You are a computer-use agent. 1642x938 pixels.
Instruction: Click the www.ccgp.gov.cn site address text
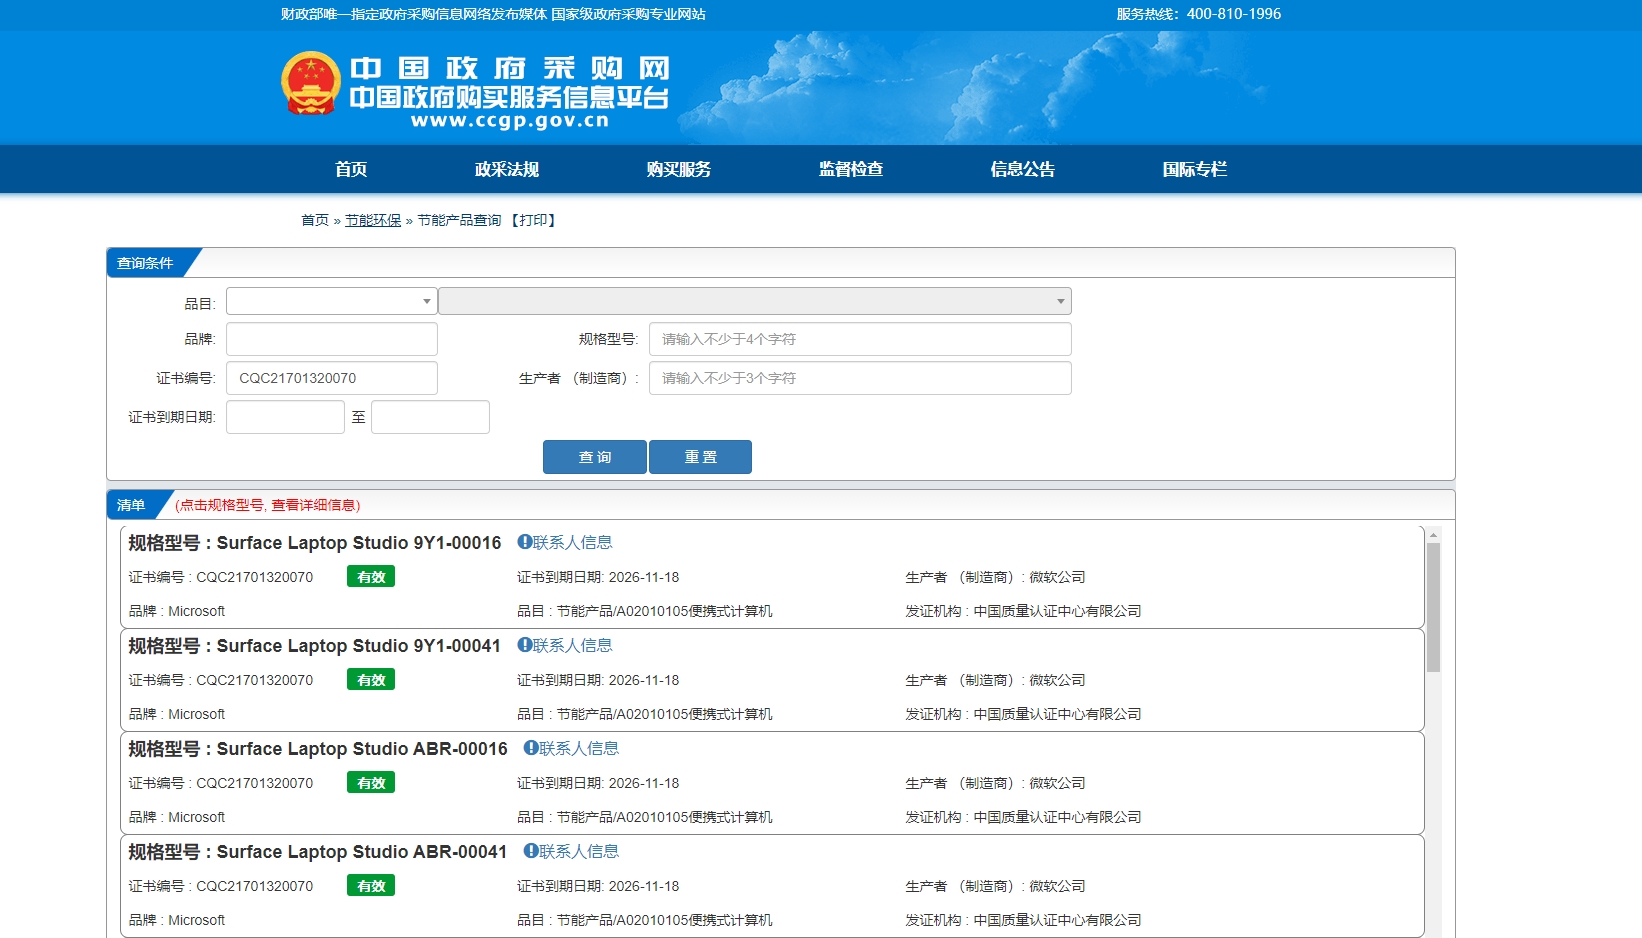tap(510, 121)
